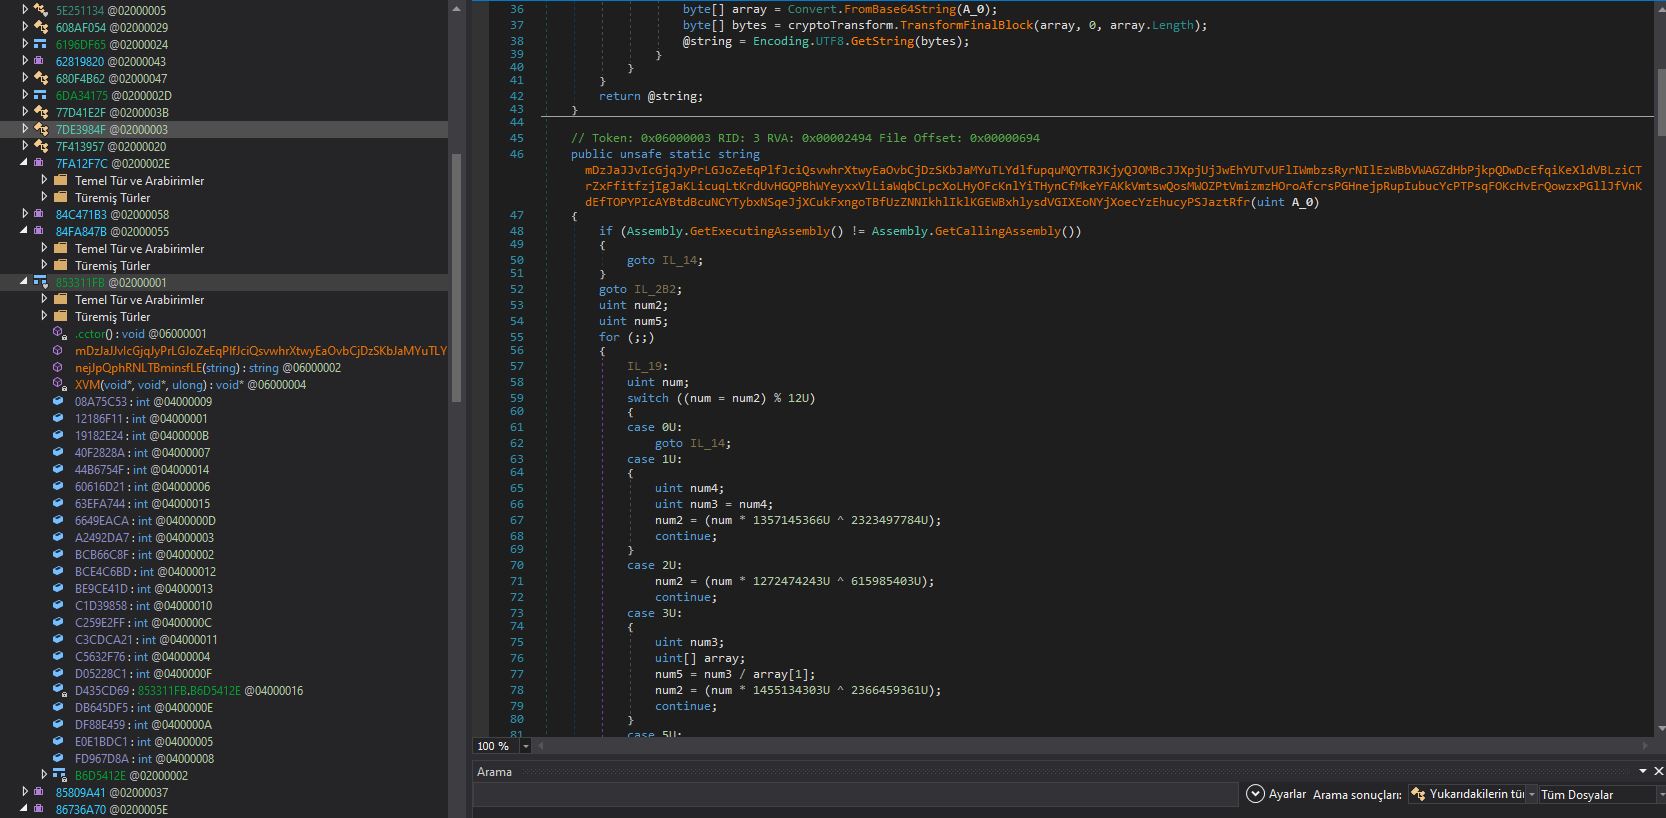Click the method icon beside nejJpQphRNLTBminsfLE
The width and height of the screenshot is (1666, 818).
tap(59, 367)
